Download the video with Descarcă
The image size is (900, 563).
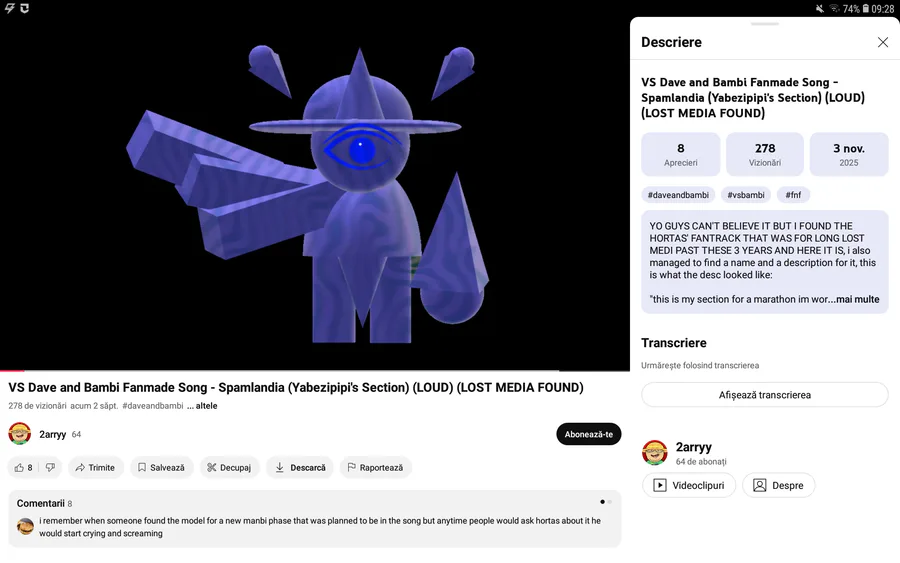[x=300, y=468]
